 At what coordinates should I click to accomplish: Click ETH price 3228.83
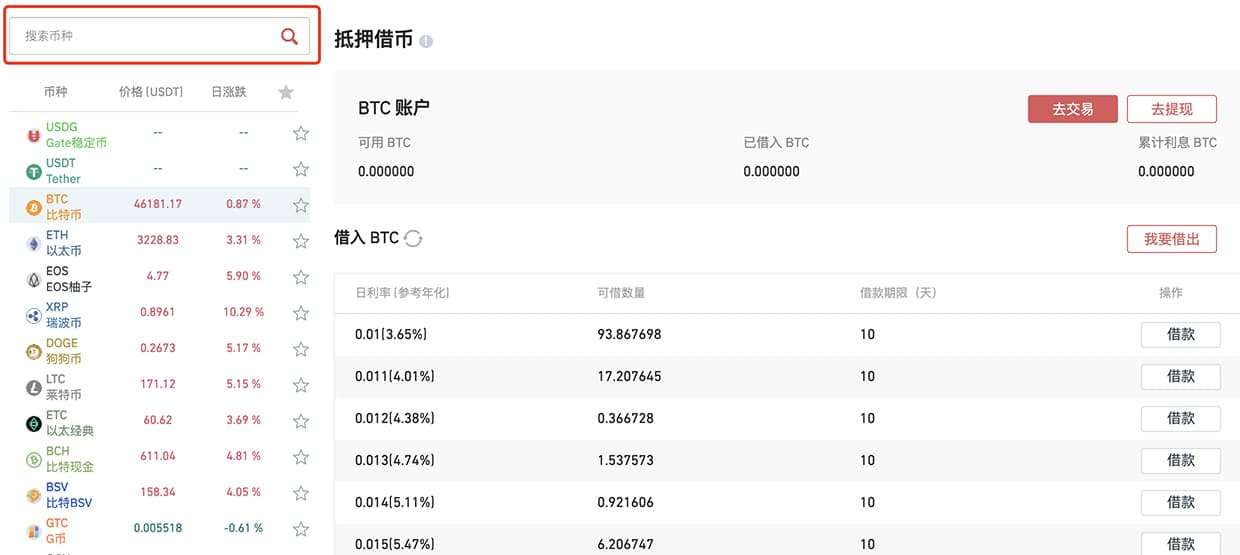pos(158,240)
